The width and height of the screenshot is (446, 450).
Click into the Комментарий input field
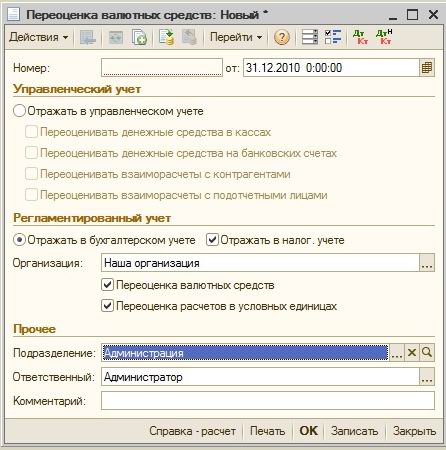(268, 401)
